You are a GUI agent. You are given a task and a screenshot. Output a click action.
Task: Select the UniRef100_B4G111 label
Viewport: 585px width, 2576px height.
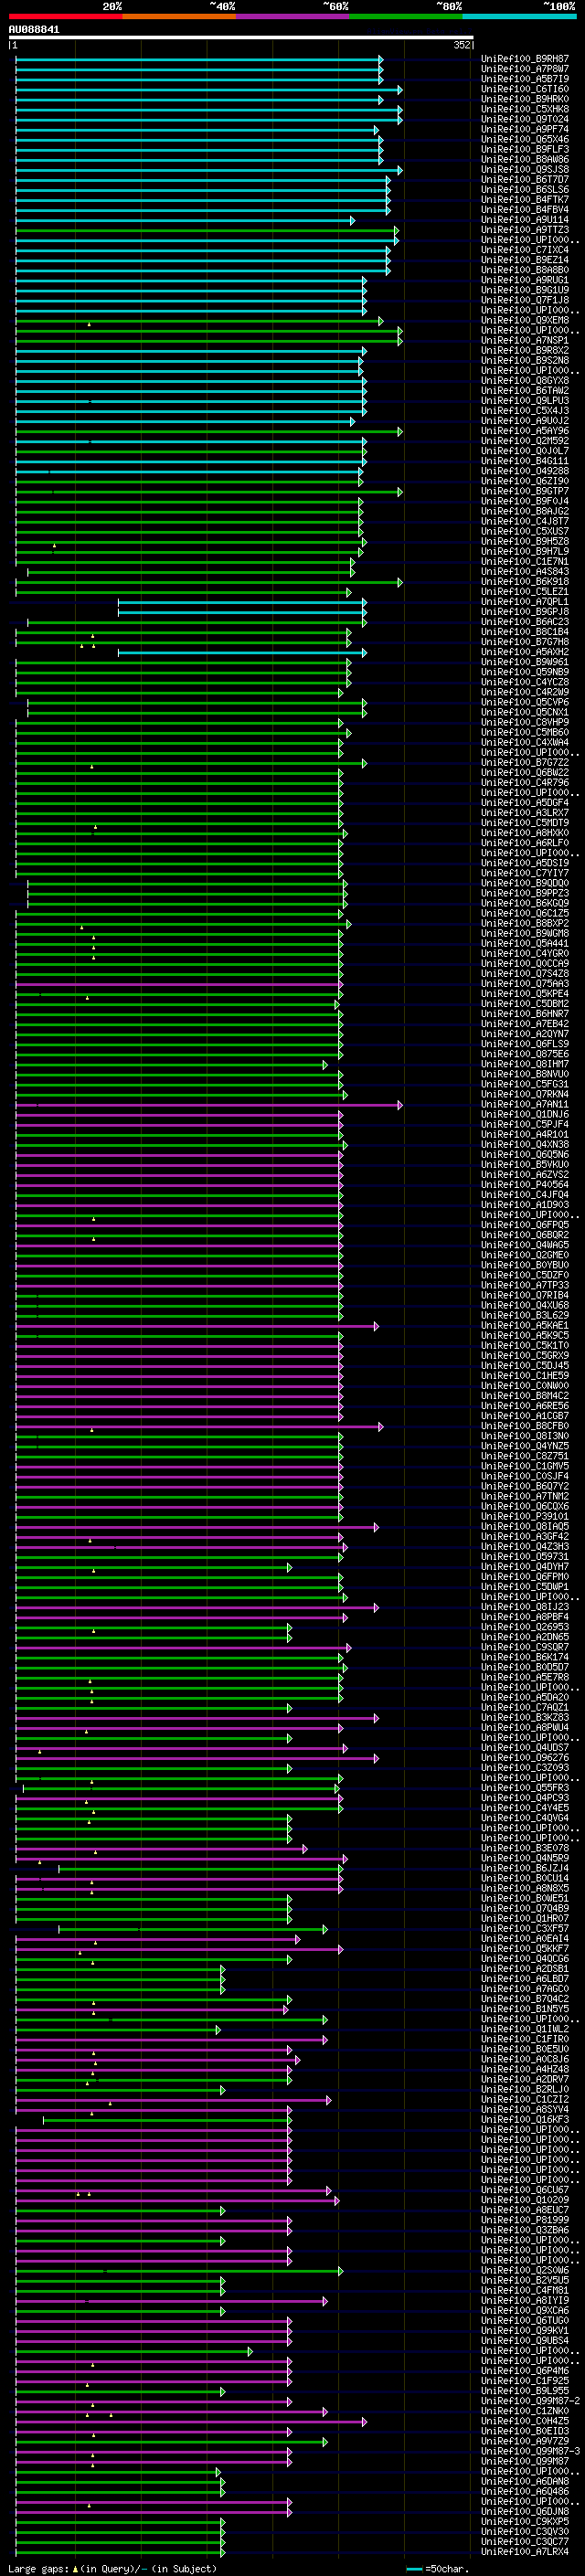[525, 461]
